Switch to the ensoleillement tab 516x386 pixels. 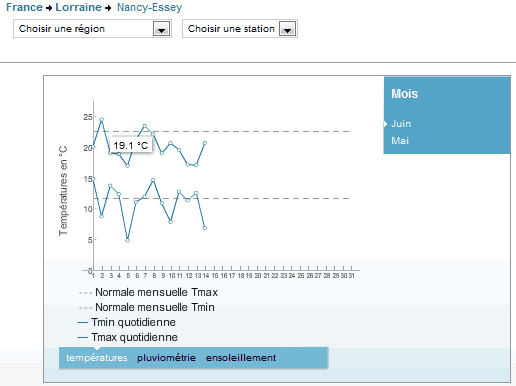coord(241,358)
